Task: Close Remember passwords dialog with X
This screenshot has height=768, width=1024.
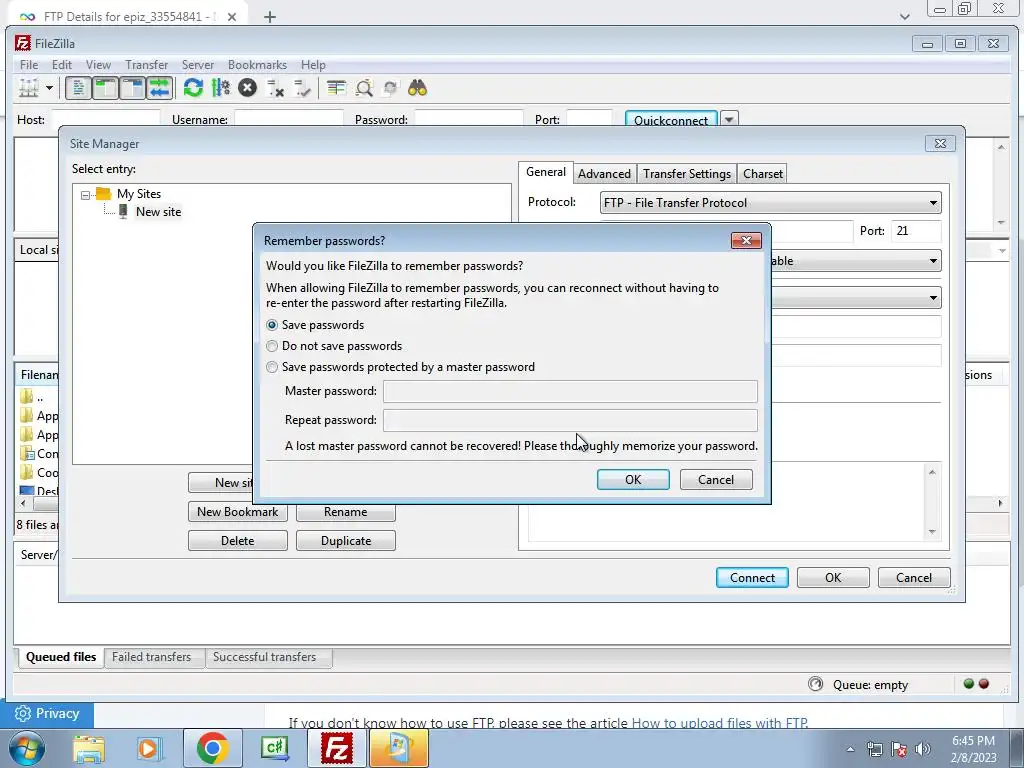Action: pyautogui.click(x=746, y=240)
